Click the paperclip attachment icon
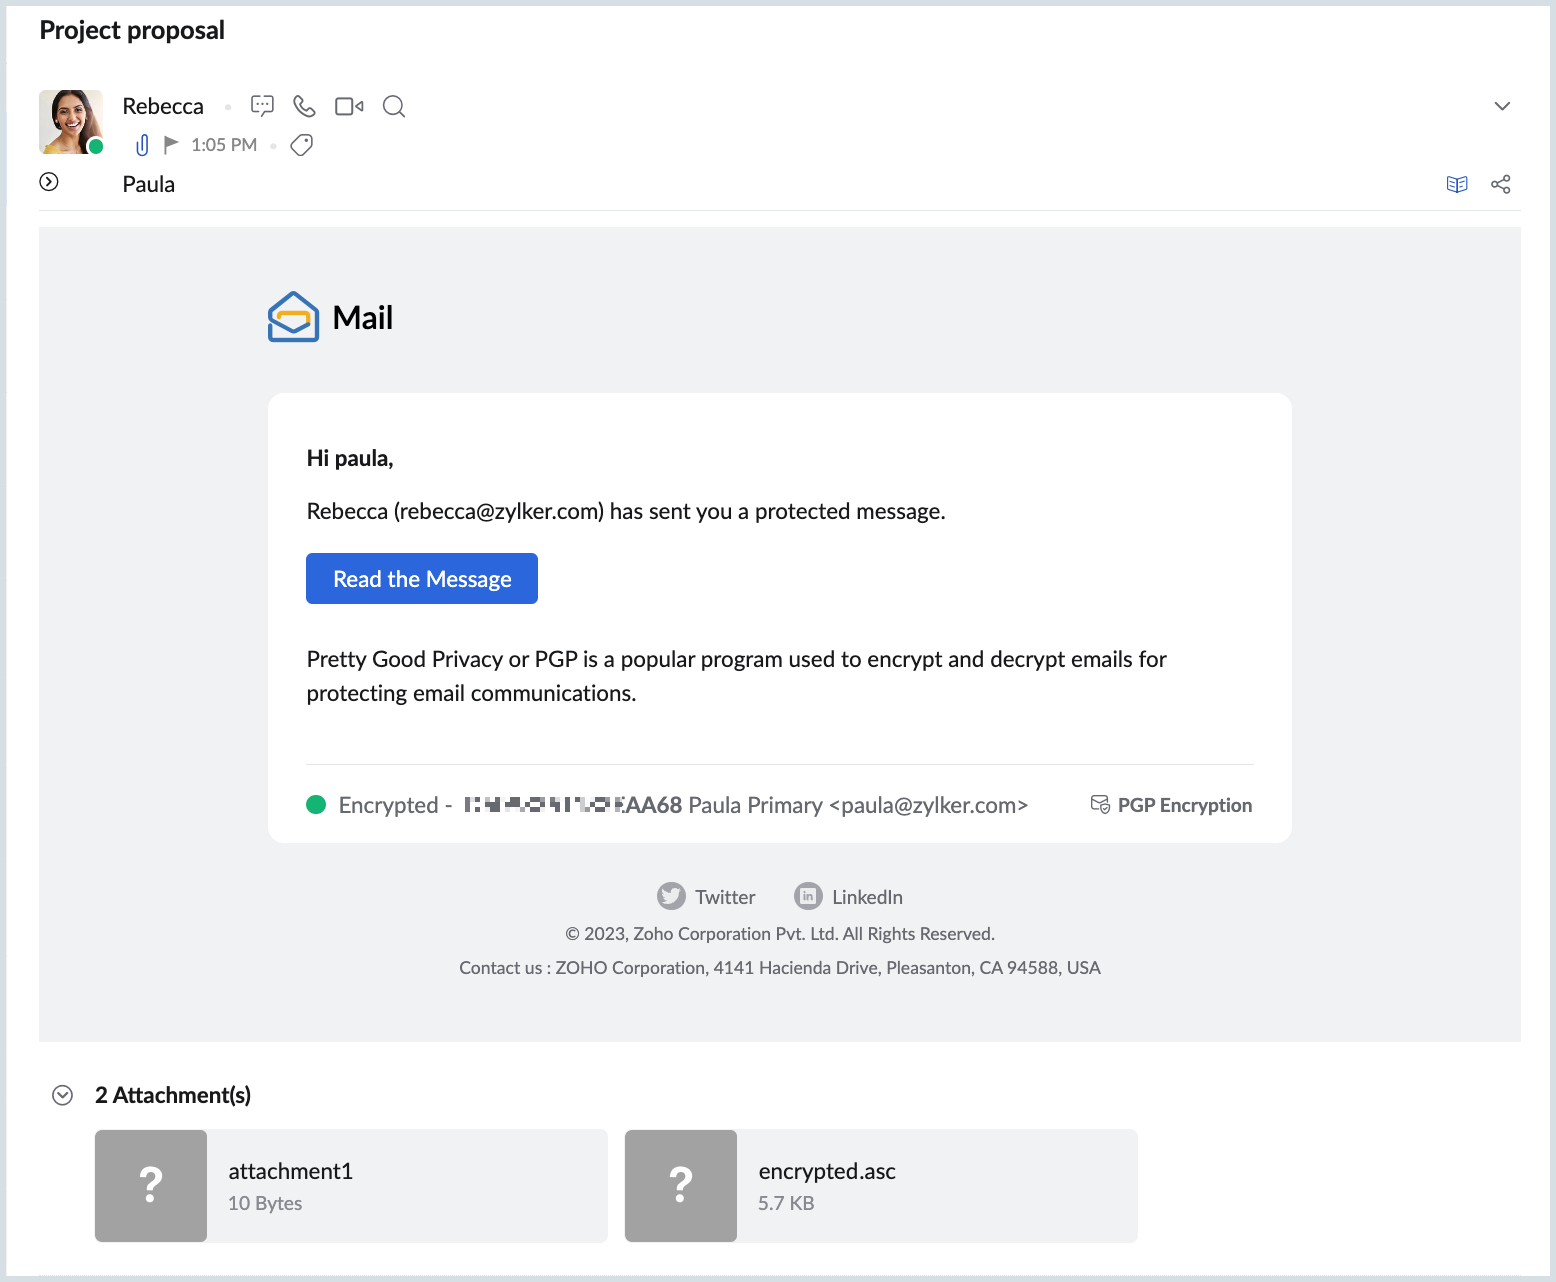Viewport: 1556px width, 1282px height. click(142, 145)
